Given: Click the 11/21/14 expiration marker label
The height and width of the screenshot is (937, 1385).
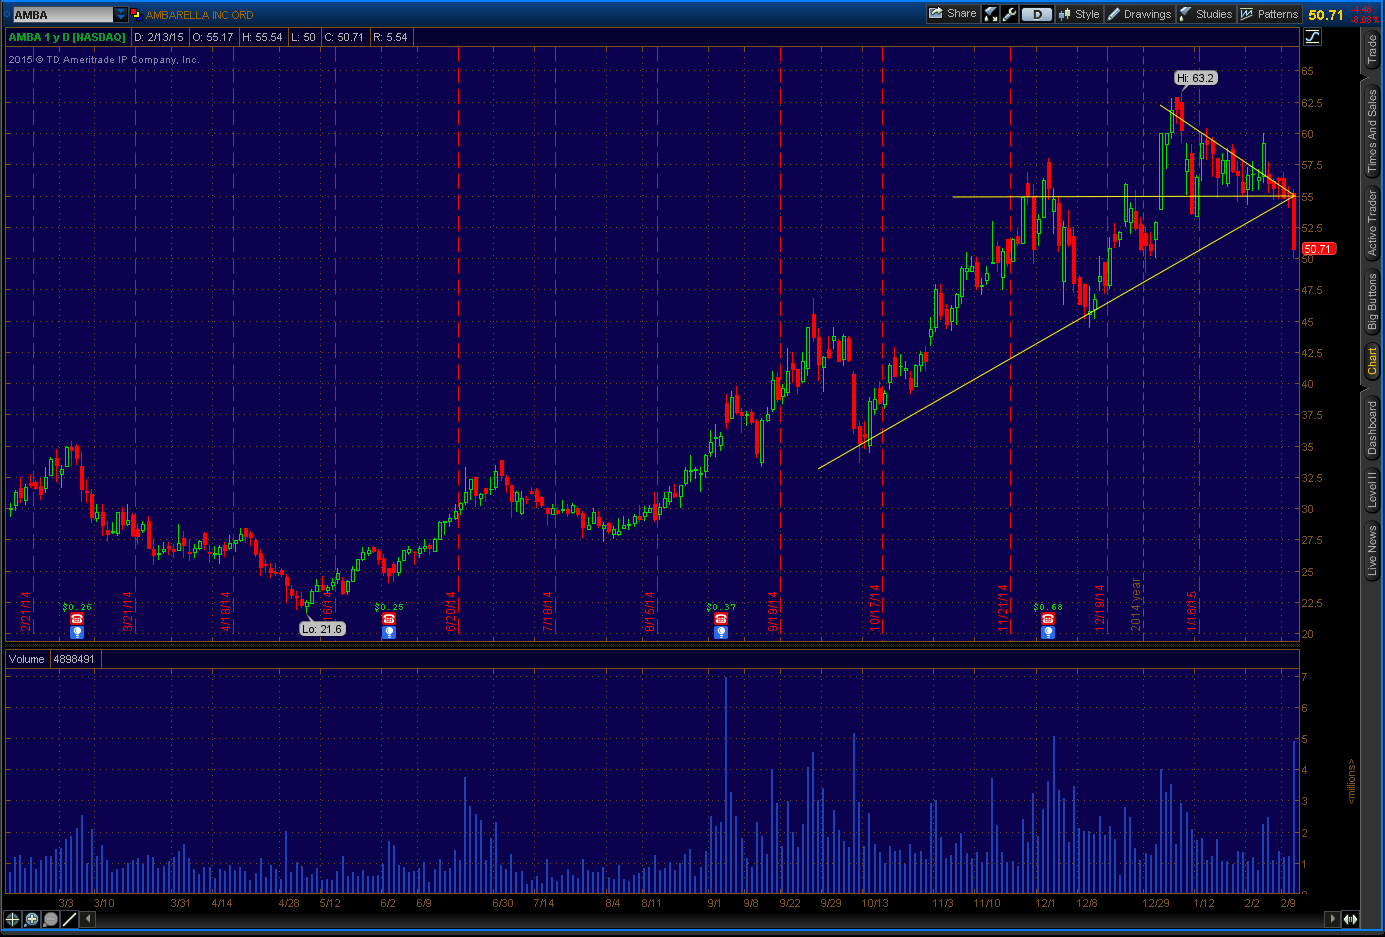Looking at the screenshot, I should point(1003,608).
